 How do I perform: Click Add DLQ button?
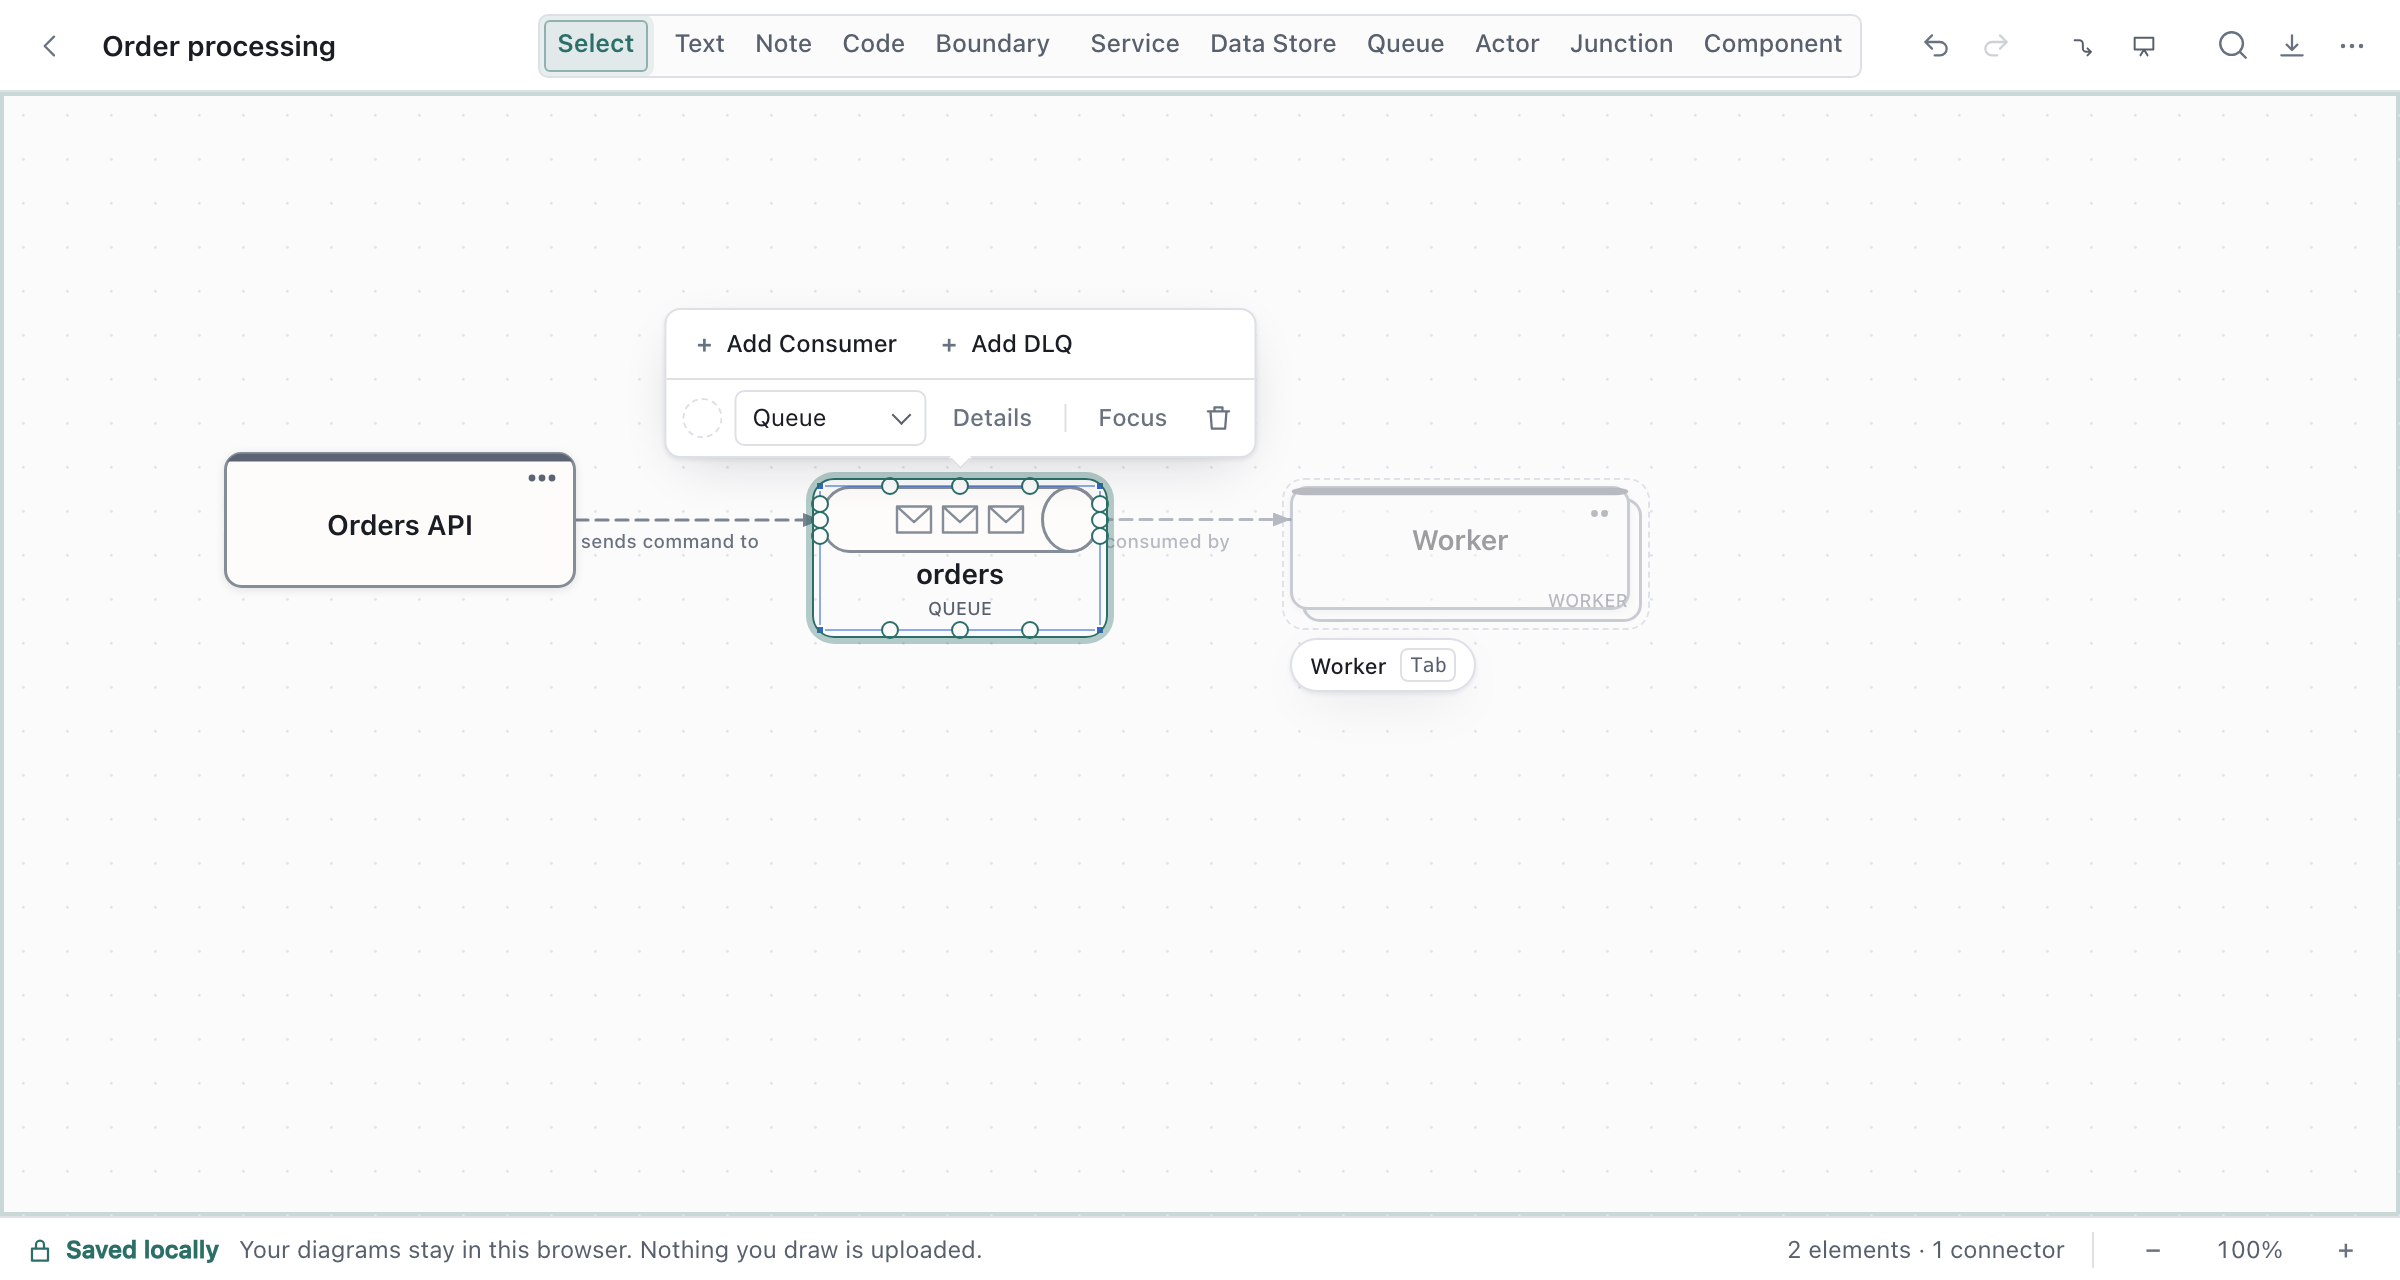pyautogui.click(x=1007, y=344)
